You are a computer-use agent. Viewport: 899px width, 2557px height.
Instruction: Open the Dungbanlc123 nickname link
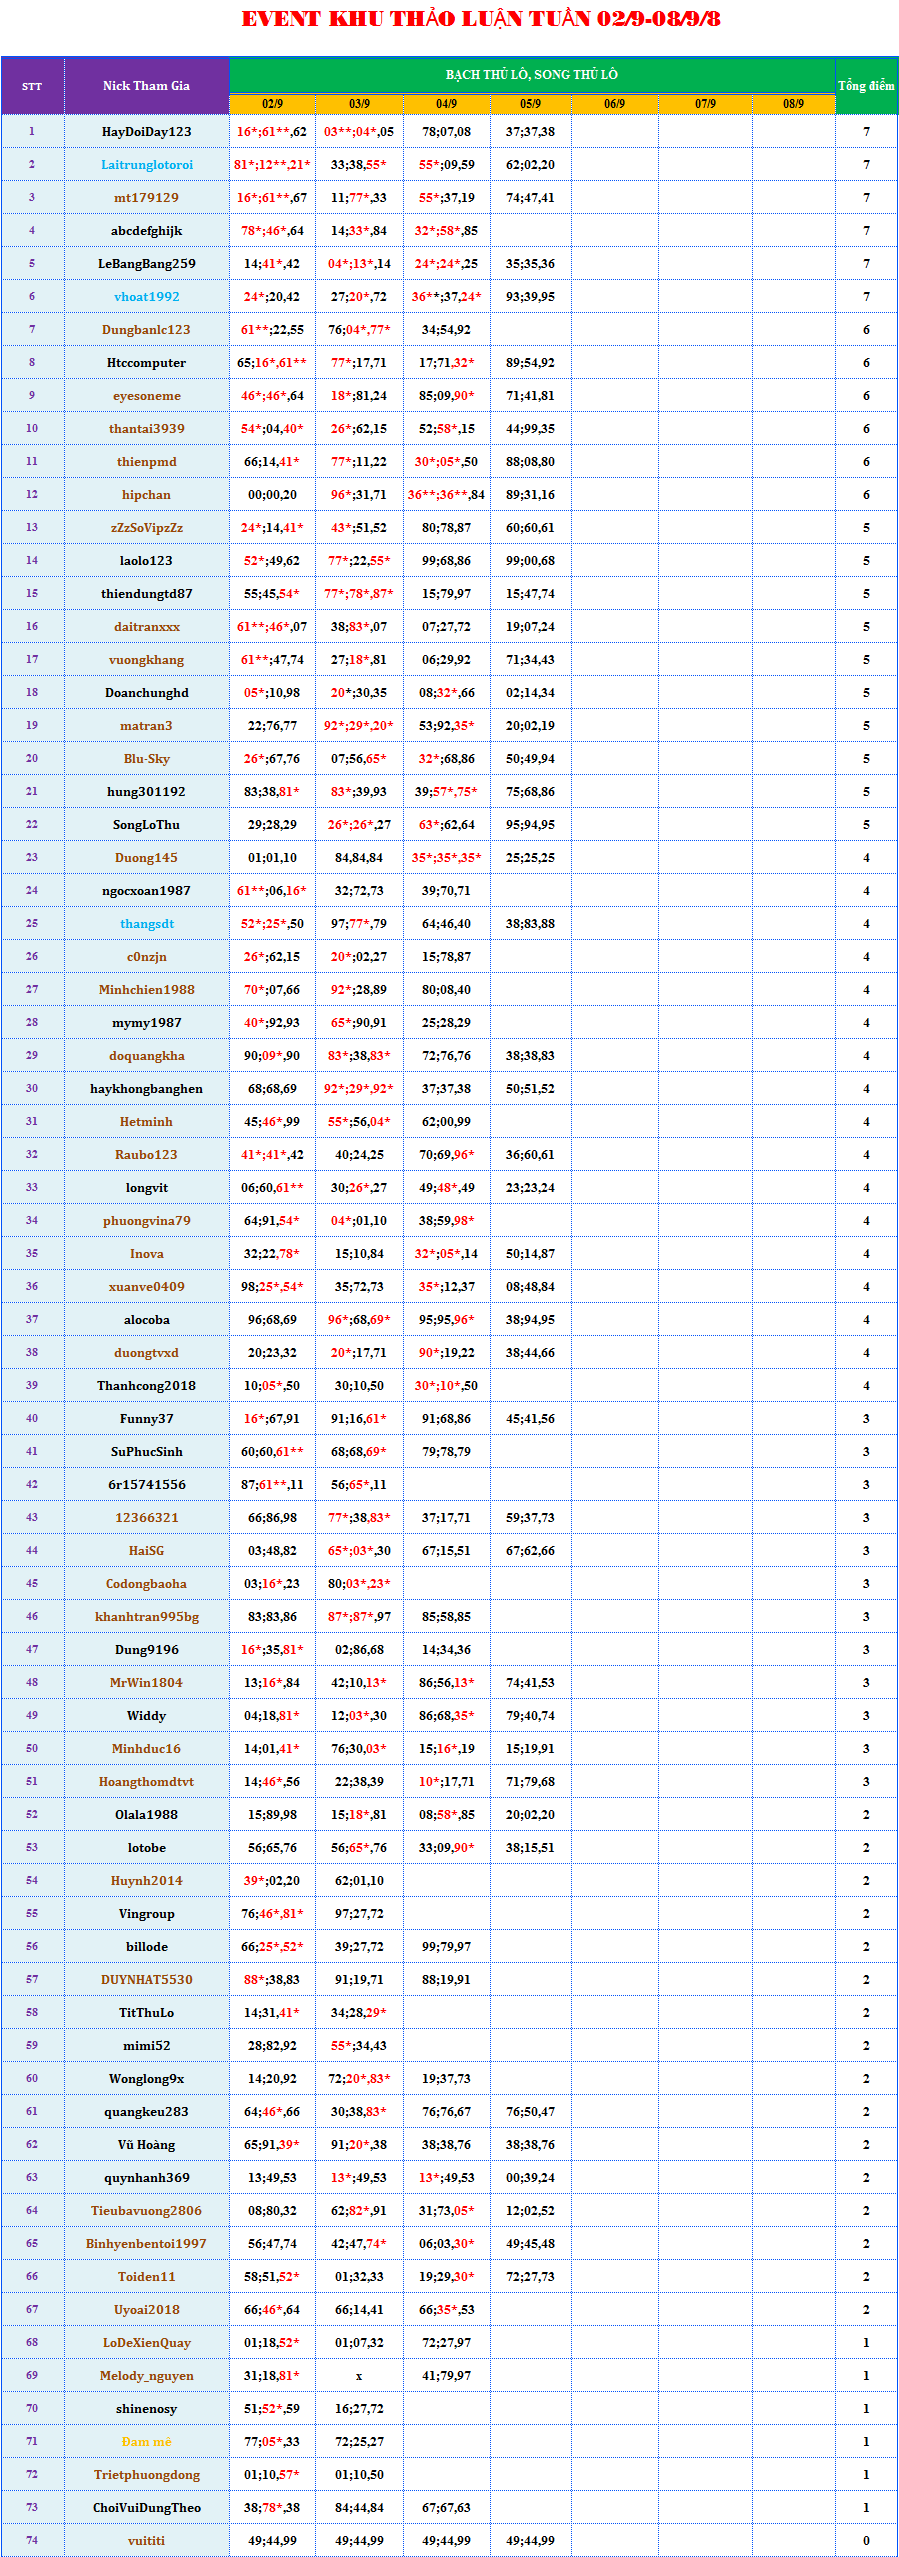[147, 330]
